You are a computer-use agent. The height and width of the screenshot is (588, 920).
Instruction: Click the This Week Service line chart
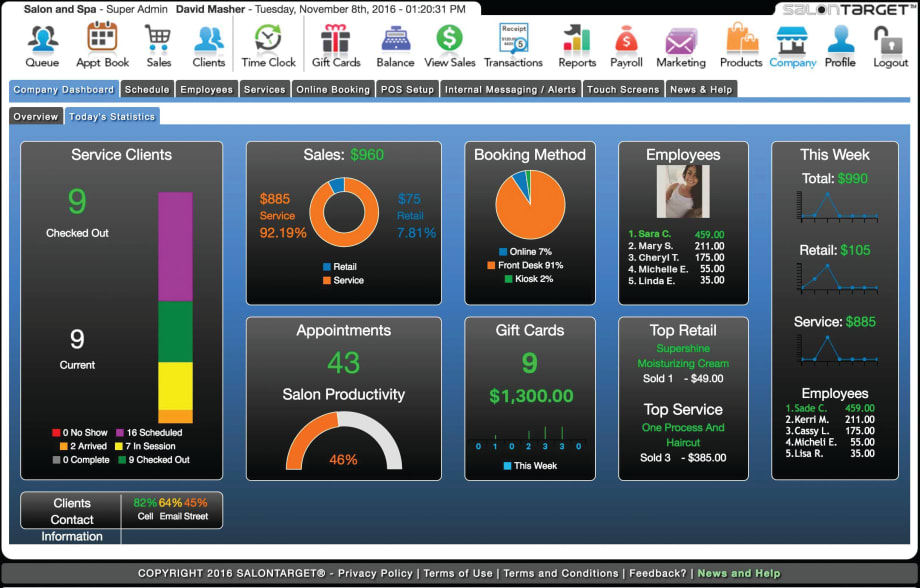[x=836, y=349]
